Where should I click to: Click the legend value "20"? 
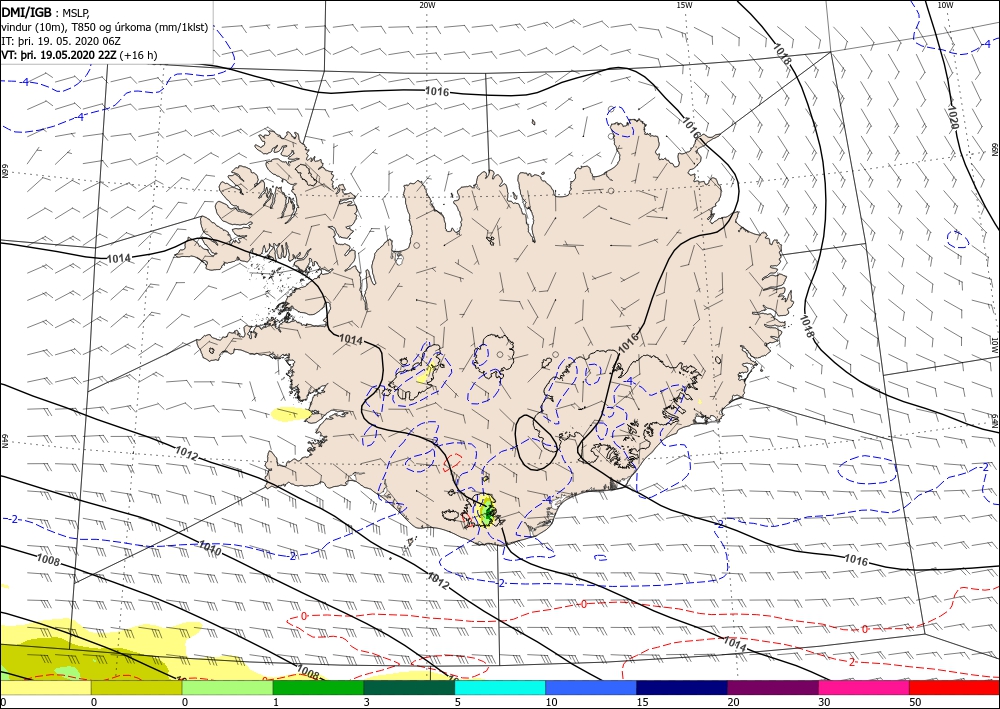733,702
